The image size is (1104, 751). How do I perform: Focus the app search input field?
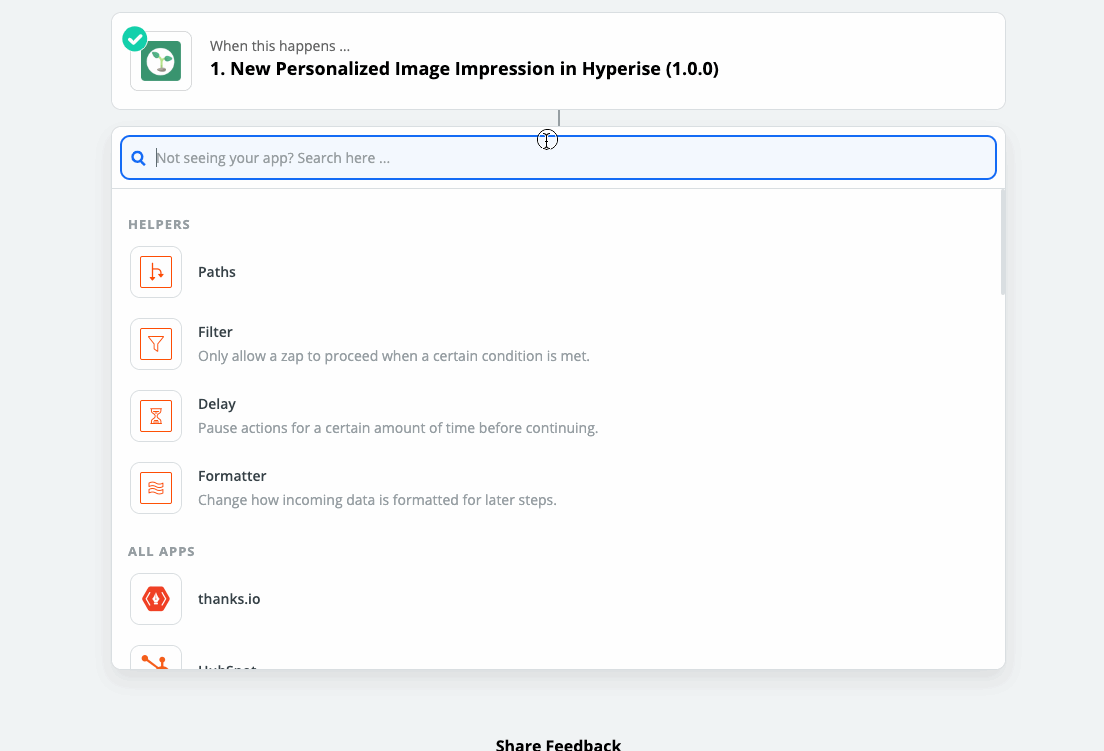coord(558,158)
